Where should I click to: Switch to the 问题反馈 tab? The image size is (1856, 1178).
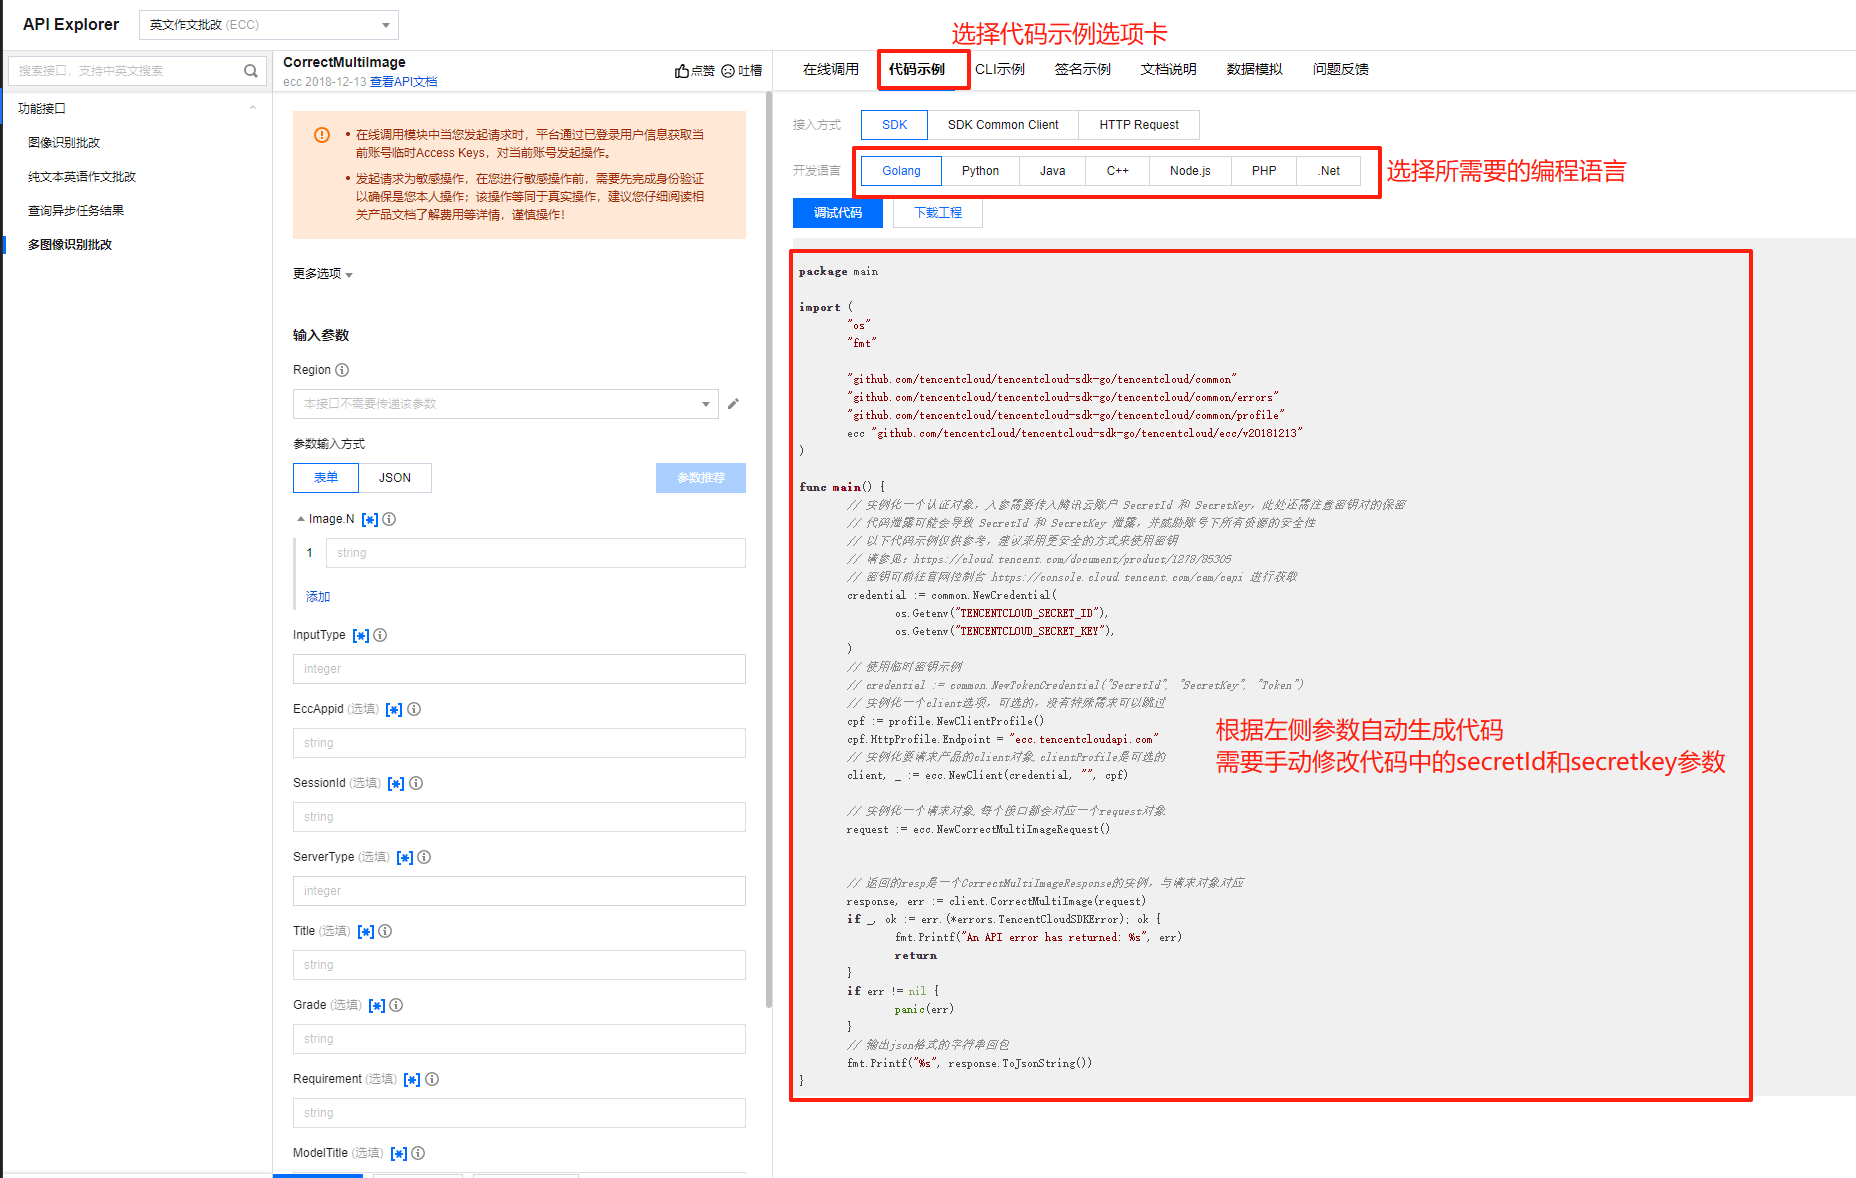[1341, 69]
